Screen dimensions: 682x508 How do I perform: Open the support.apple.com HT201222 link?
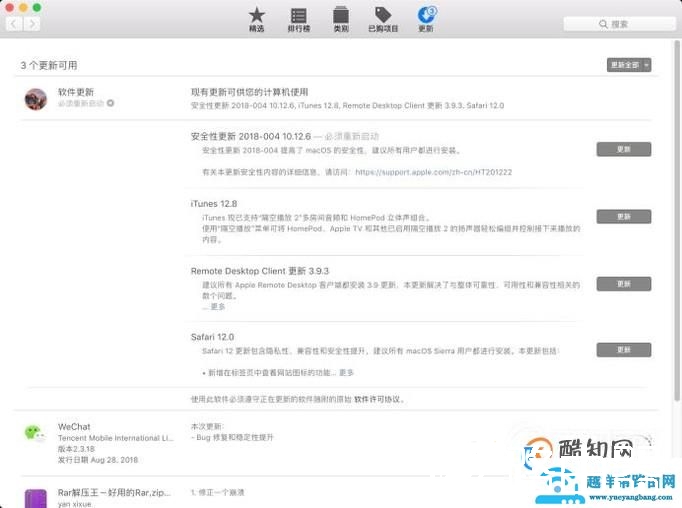pos(433,172)
